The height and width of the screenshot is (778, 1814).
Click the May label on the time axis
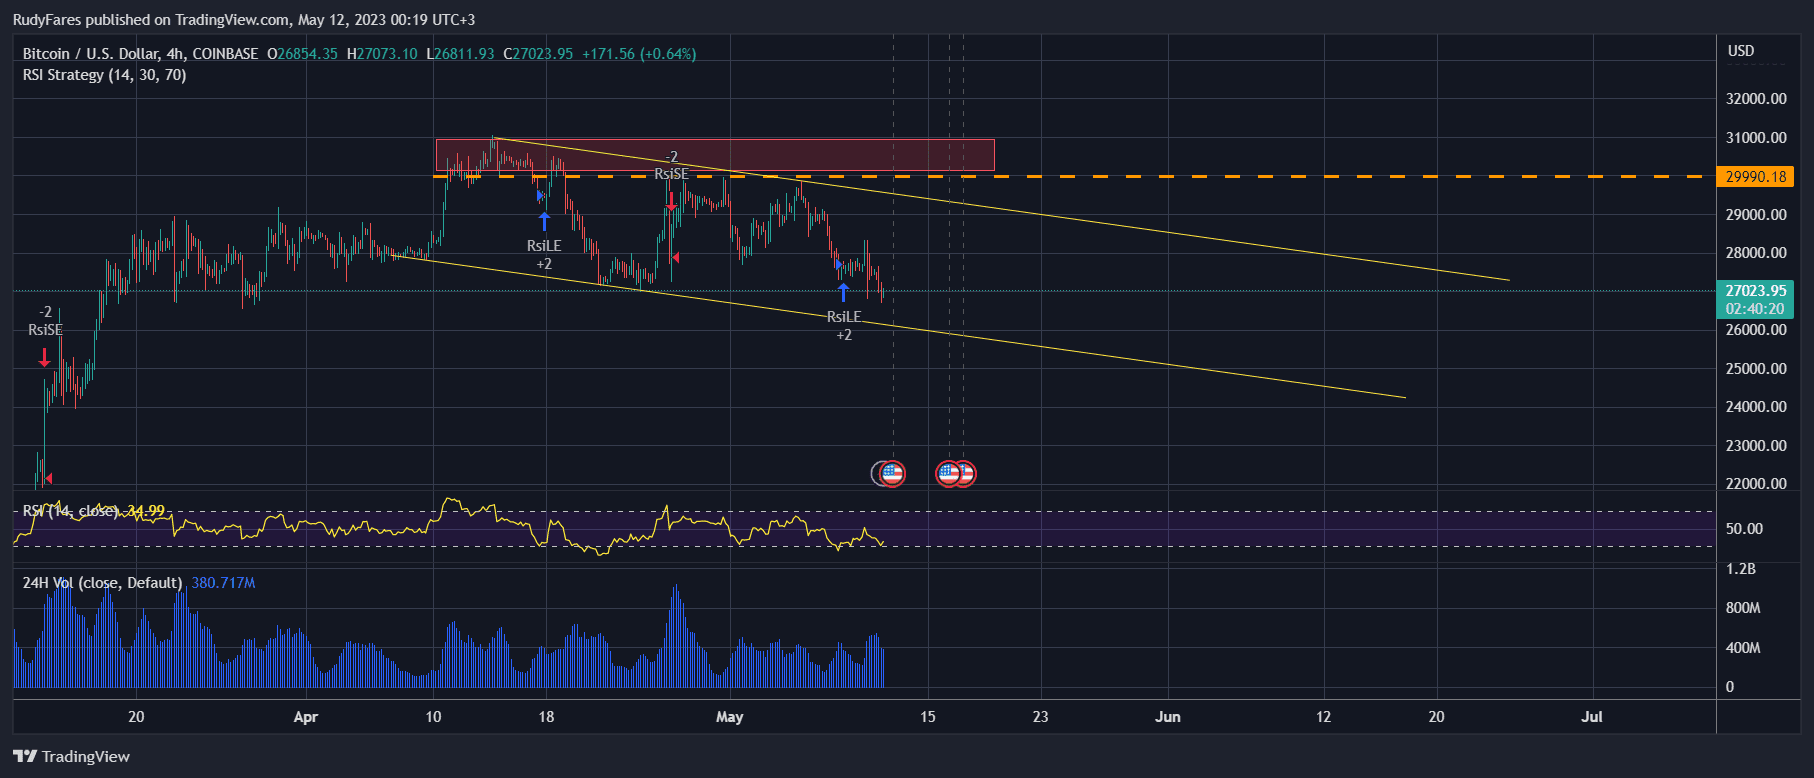(x=730, y=717)
